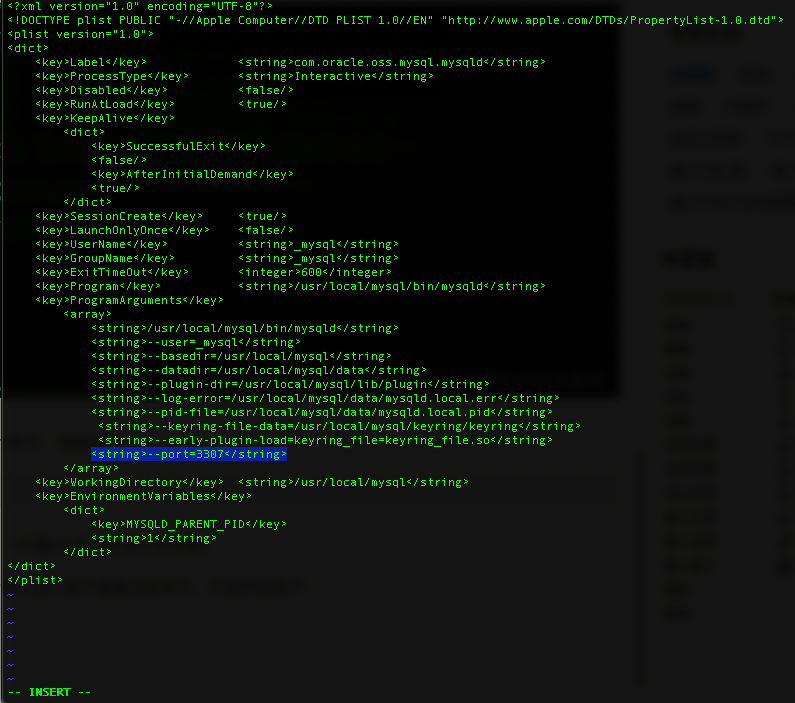Click the AfterInitialDemand key
Viewport: 795px width, 703px height.
(x=192, y=174)
